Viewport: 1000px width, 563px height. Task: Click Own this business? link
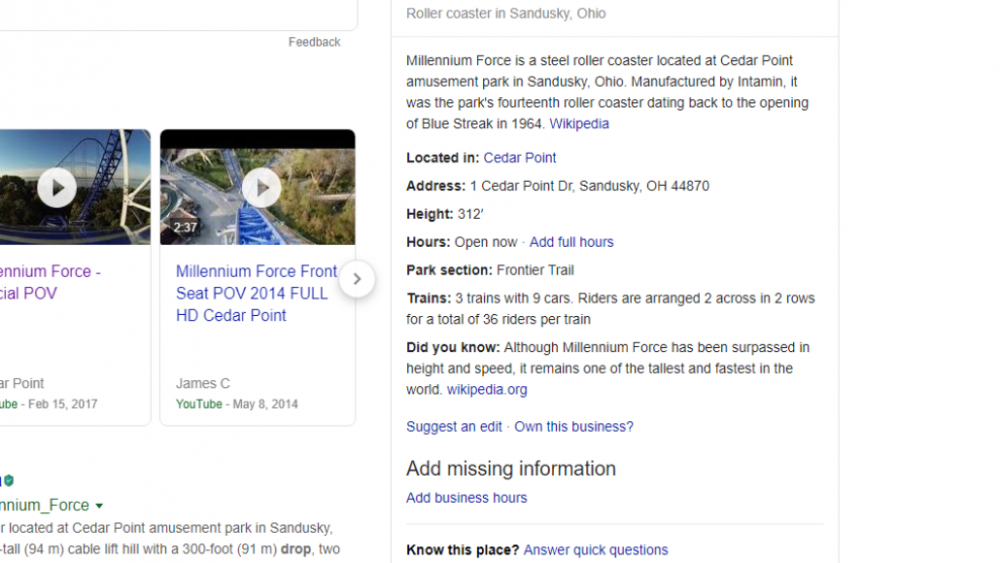(x=574, y=427)
